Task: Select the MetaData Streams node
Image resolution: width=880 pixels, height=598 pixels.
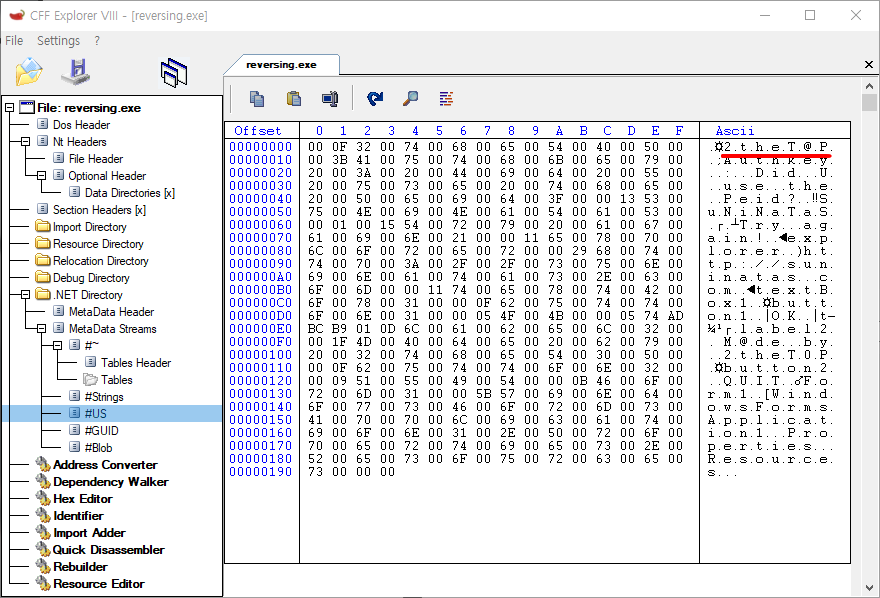Action: 112,329
